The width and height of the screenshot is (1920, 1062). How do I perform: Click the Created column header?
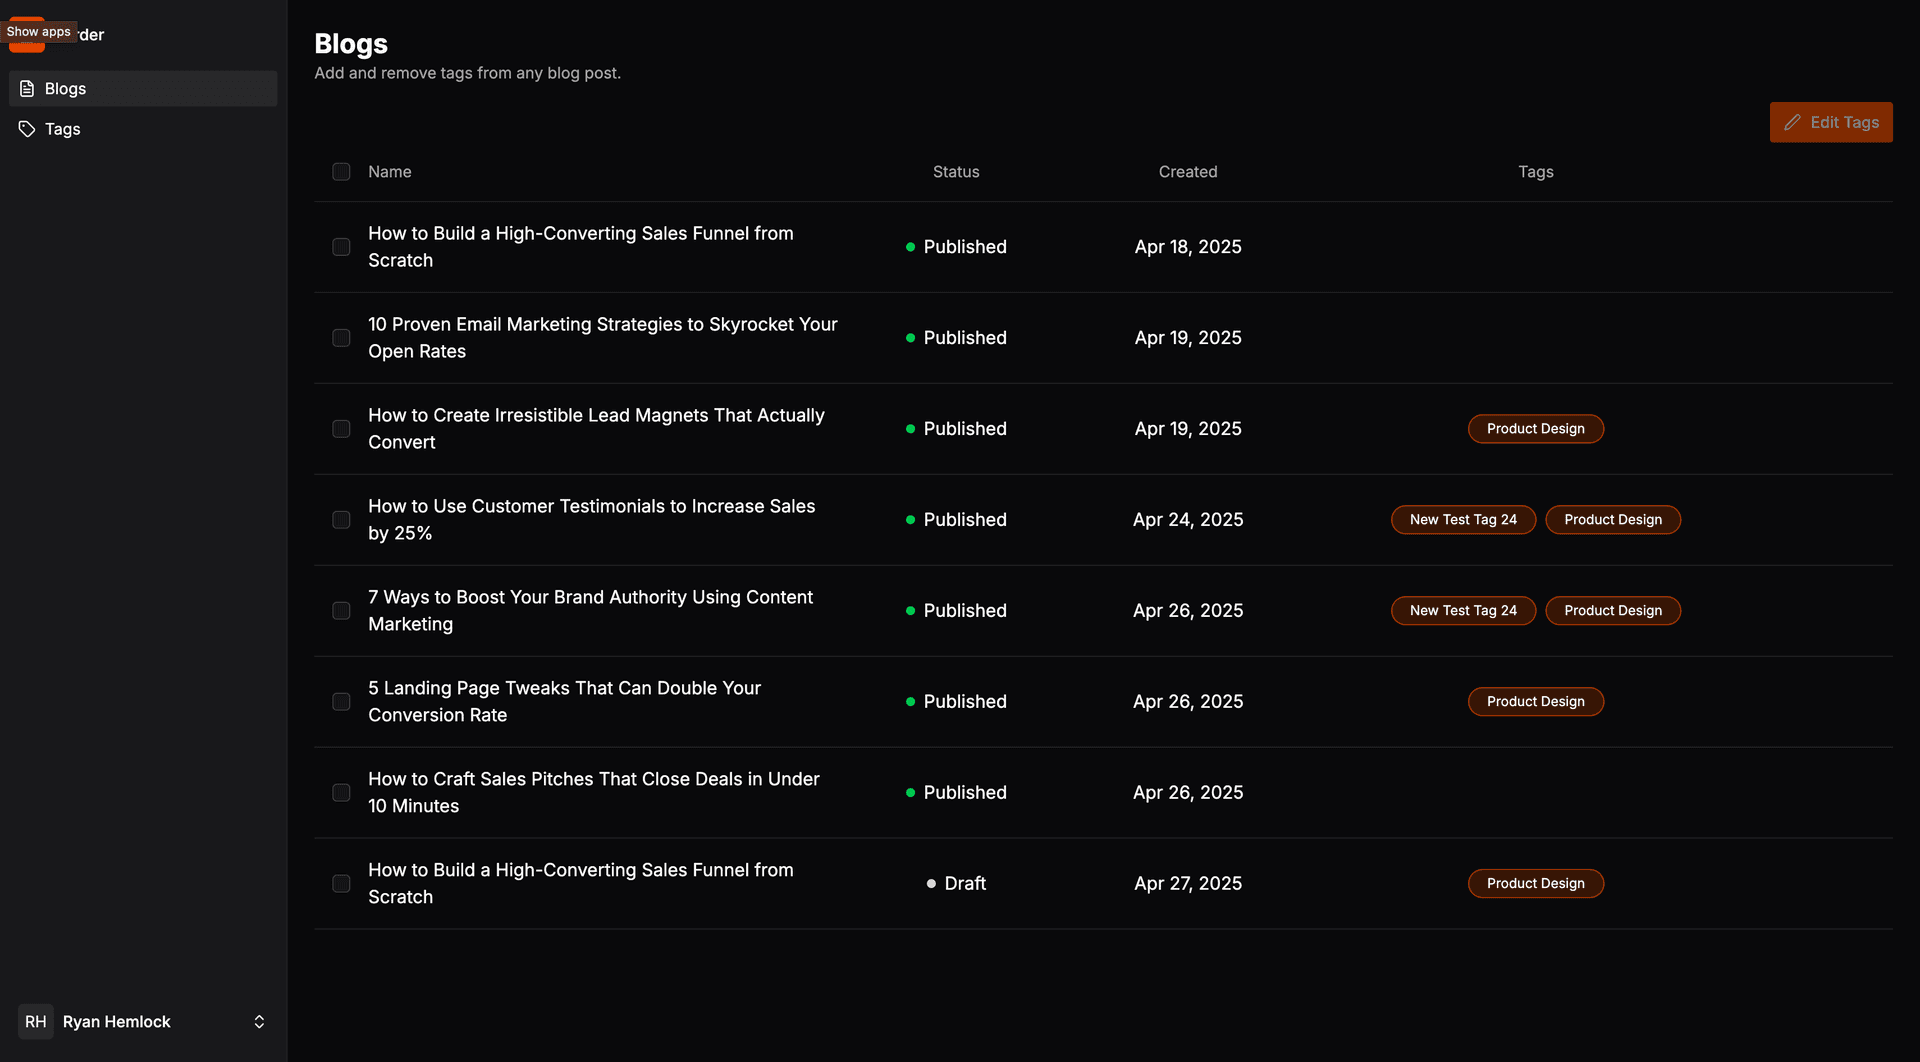click(x=1187, y=172)
